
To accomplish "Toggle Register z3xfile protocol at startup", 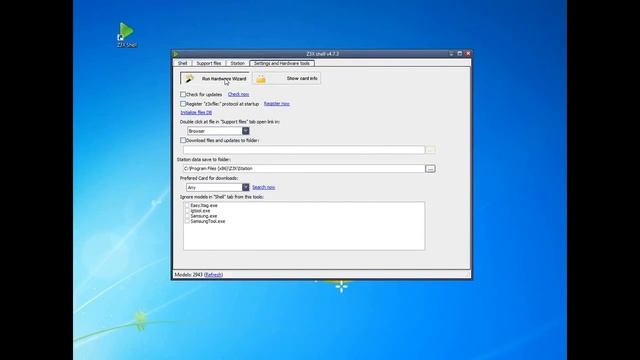I will coord(183,104).
